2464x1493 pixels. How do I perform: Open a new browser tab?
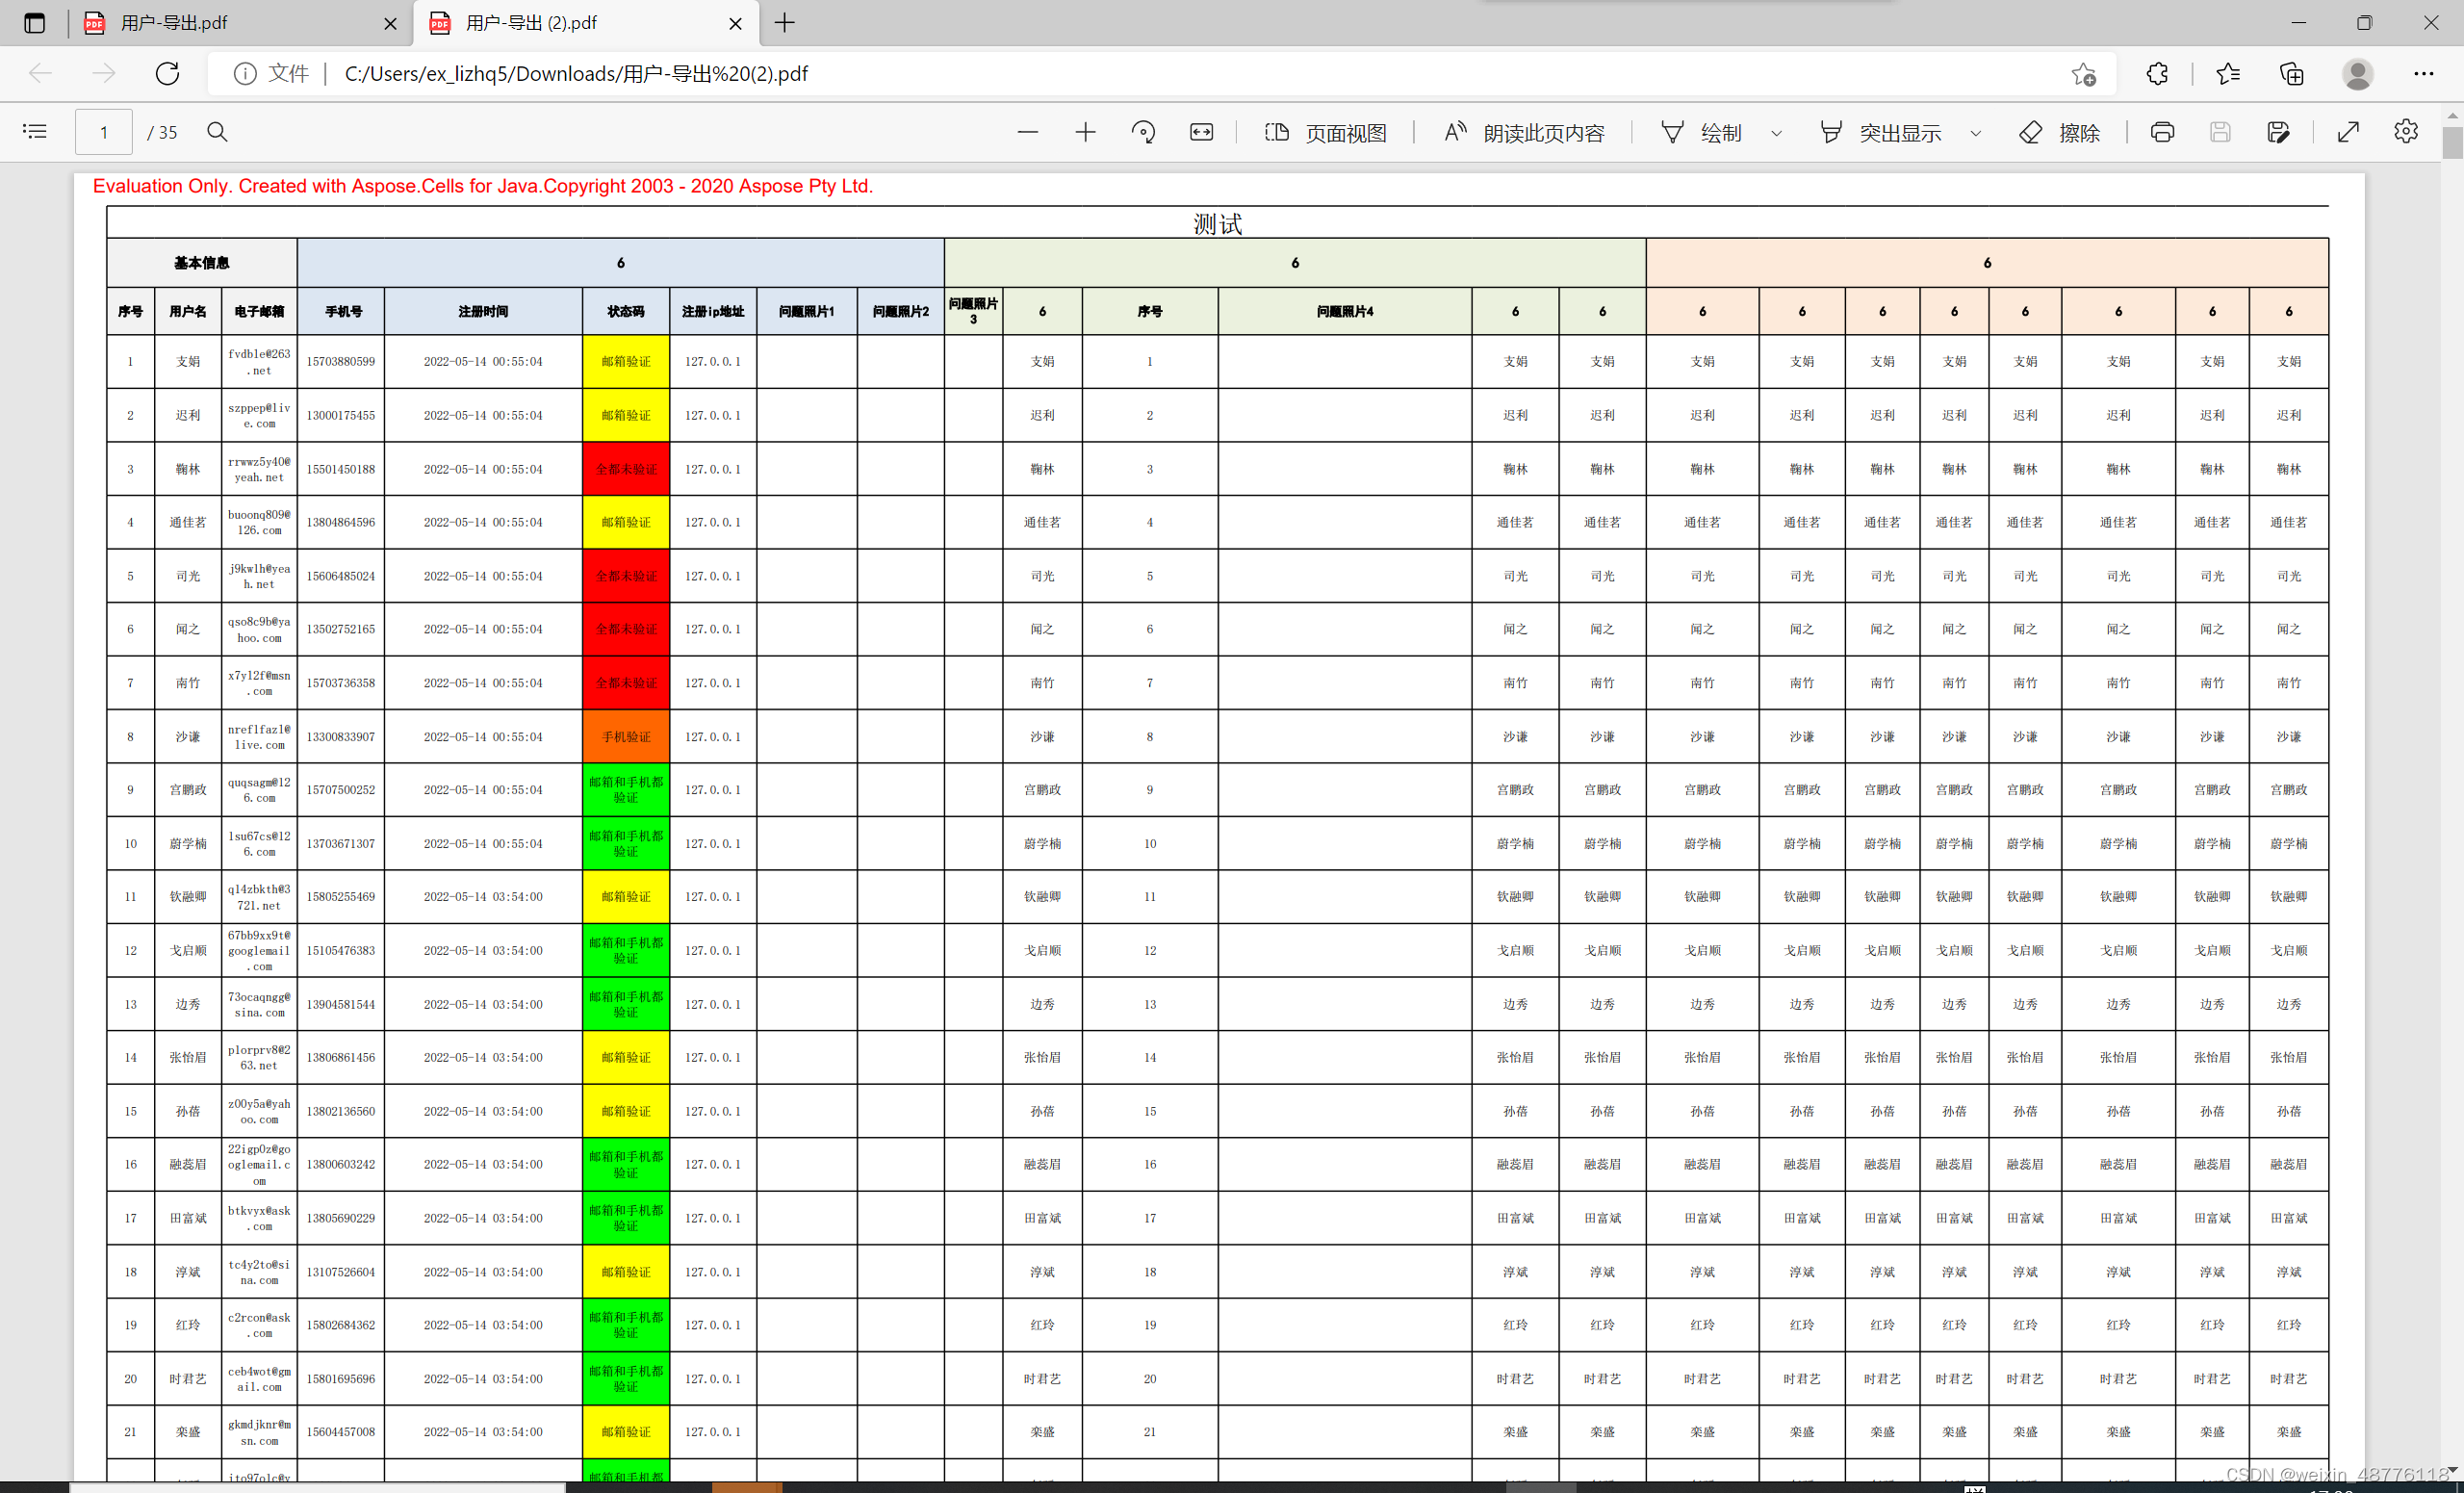tap(785, 23)
